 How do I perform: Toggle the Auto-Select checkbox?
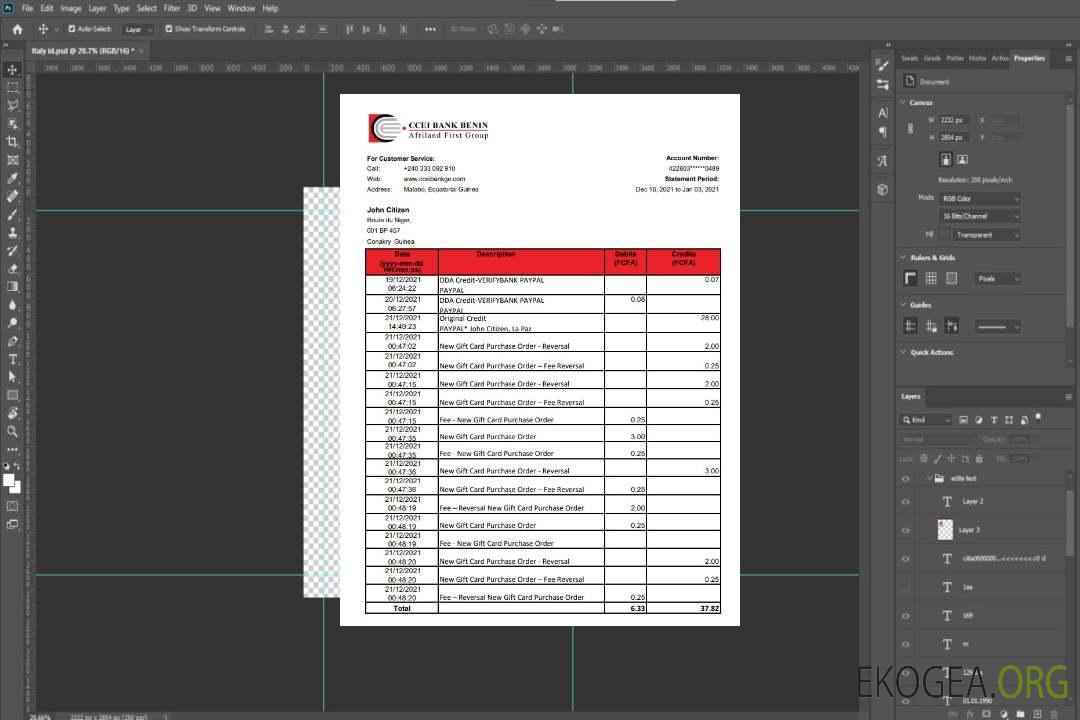coord(72,29)
